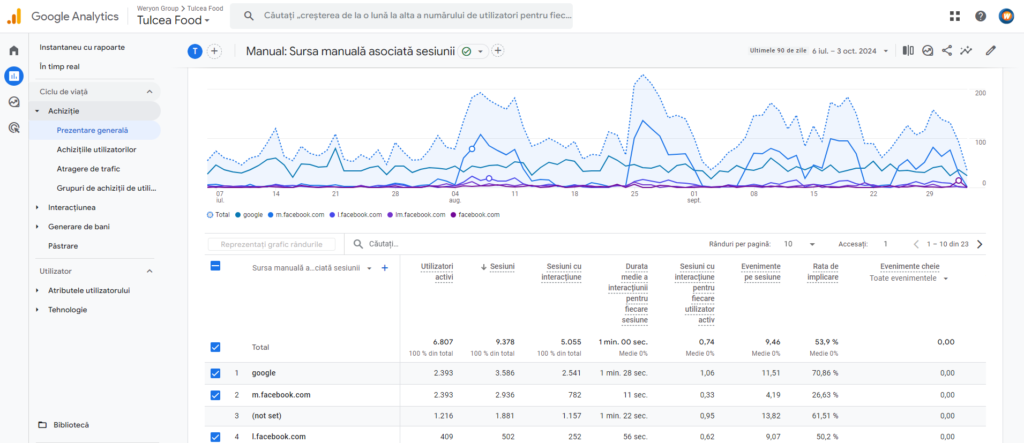Open Achizițiile utilizatorilor report

tap(96, 149)
